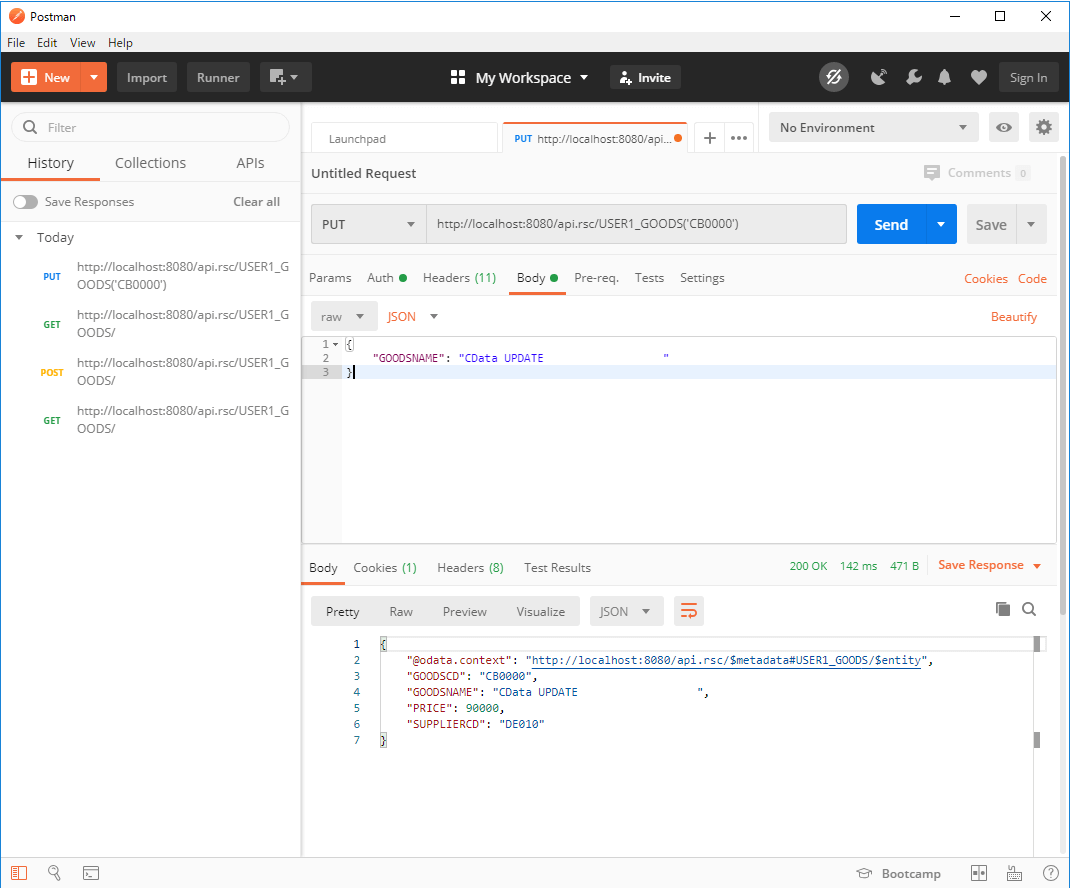Click the settings wrench icon in header
Viewport: 1070px width, 888px height.
tap(913, 78)
